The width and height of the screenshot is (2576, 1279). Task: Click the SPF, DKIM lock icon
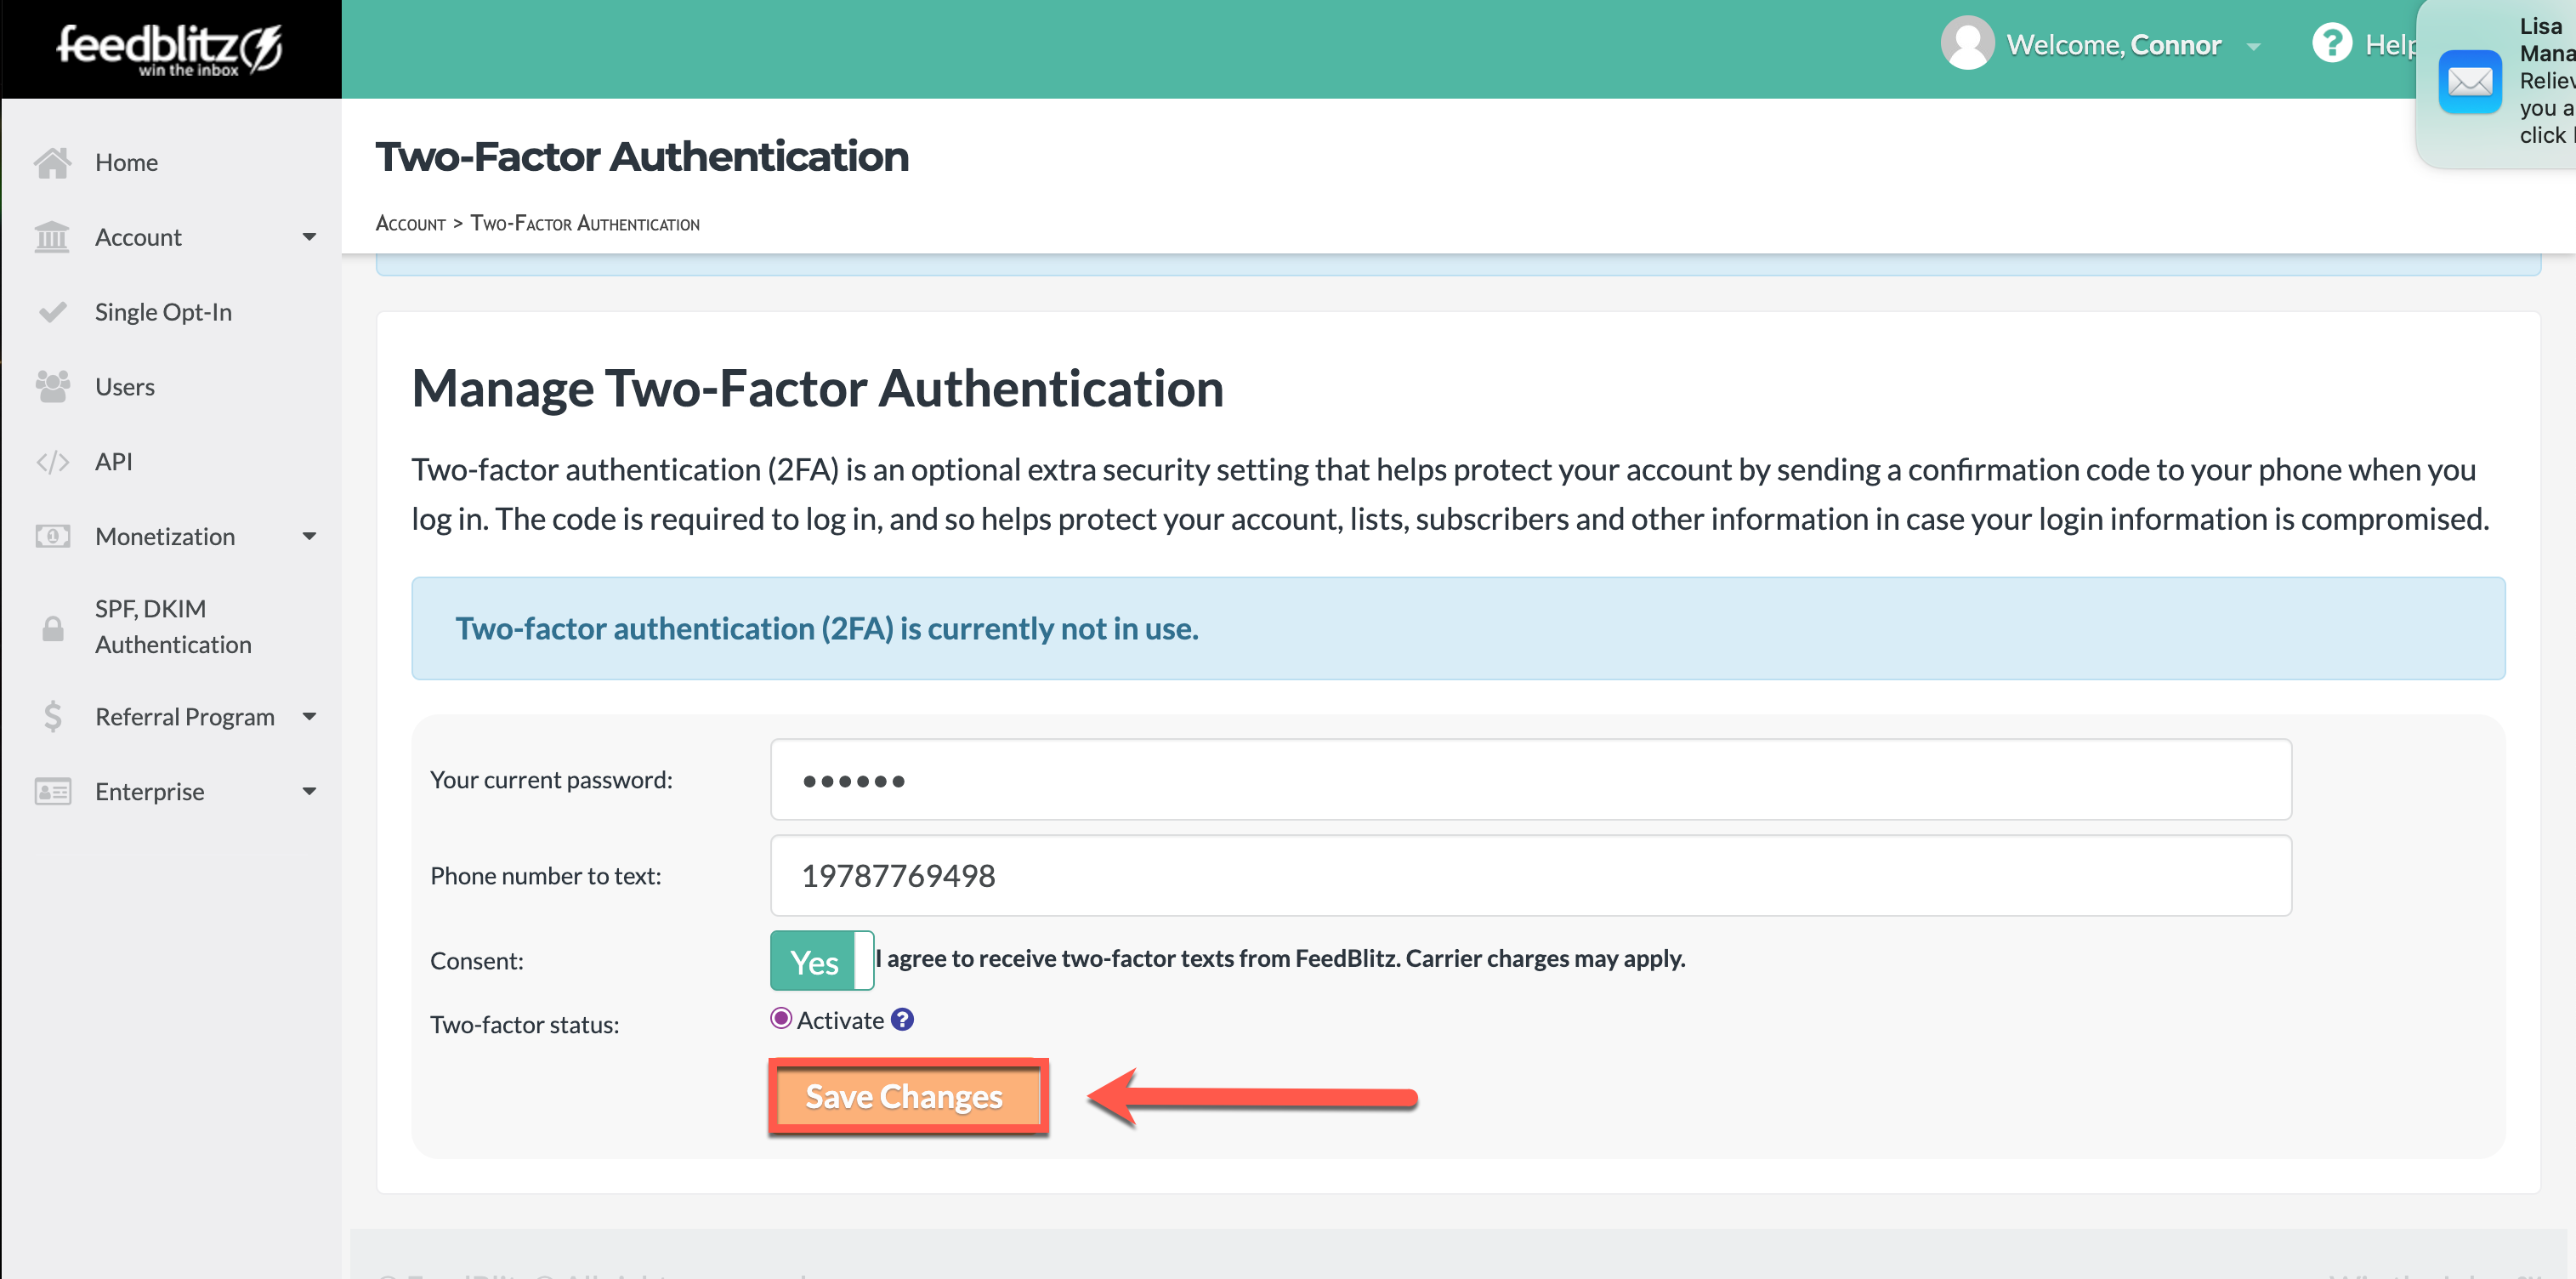coord(52,628)
